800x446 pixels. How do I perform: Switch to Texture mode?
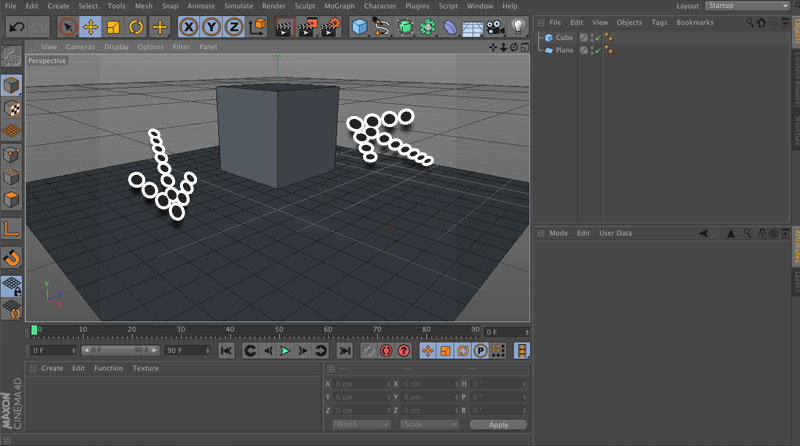point(11,108)
